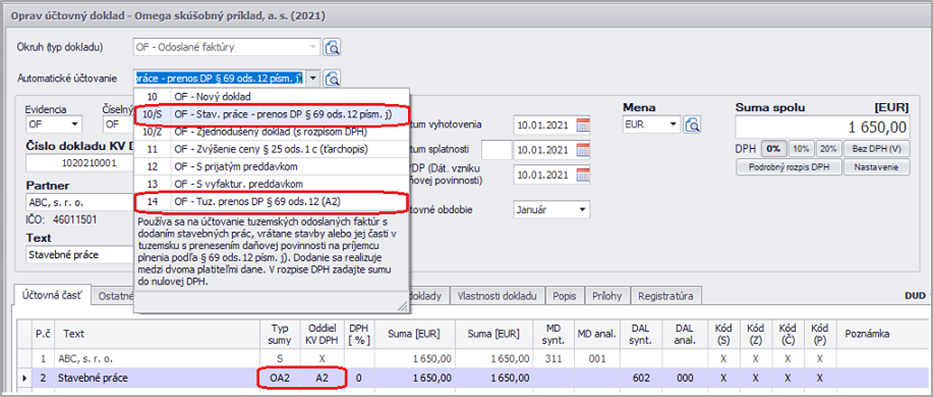
Task: Click the Suma spolu amount field
Action: 822,127
